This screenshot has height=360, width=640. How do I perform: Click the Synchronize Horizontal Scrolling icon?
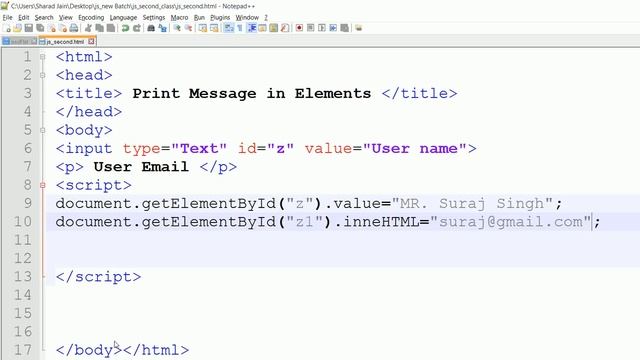pyautogui.click(x=214, y=28)
